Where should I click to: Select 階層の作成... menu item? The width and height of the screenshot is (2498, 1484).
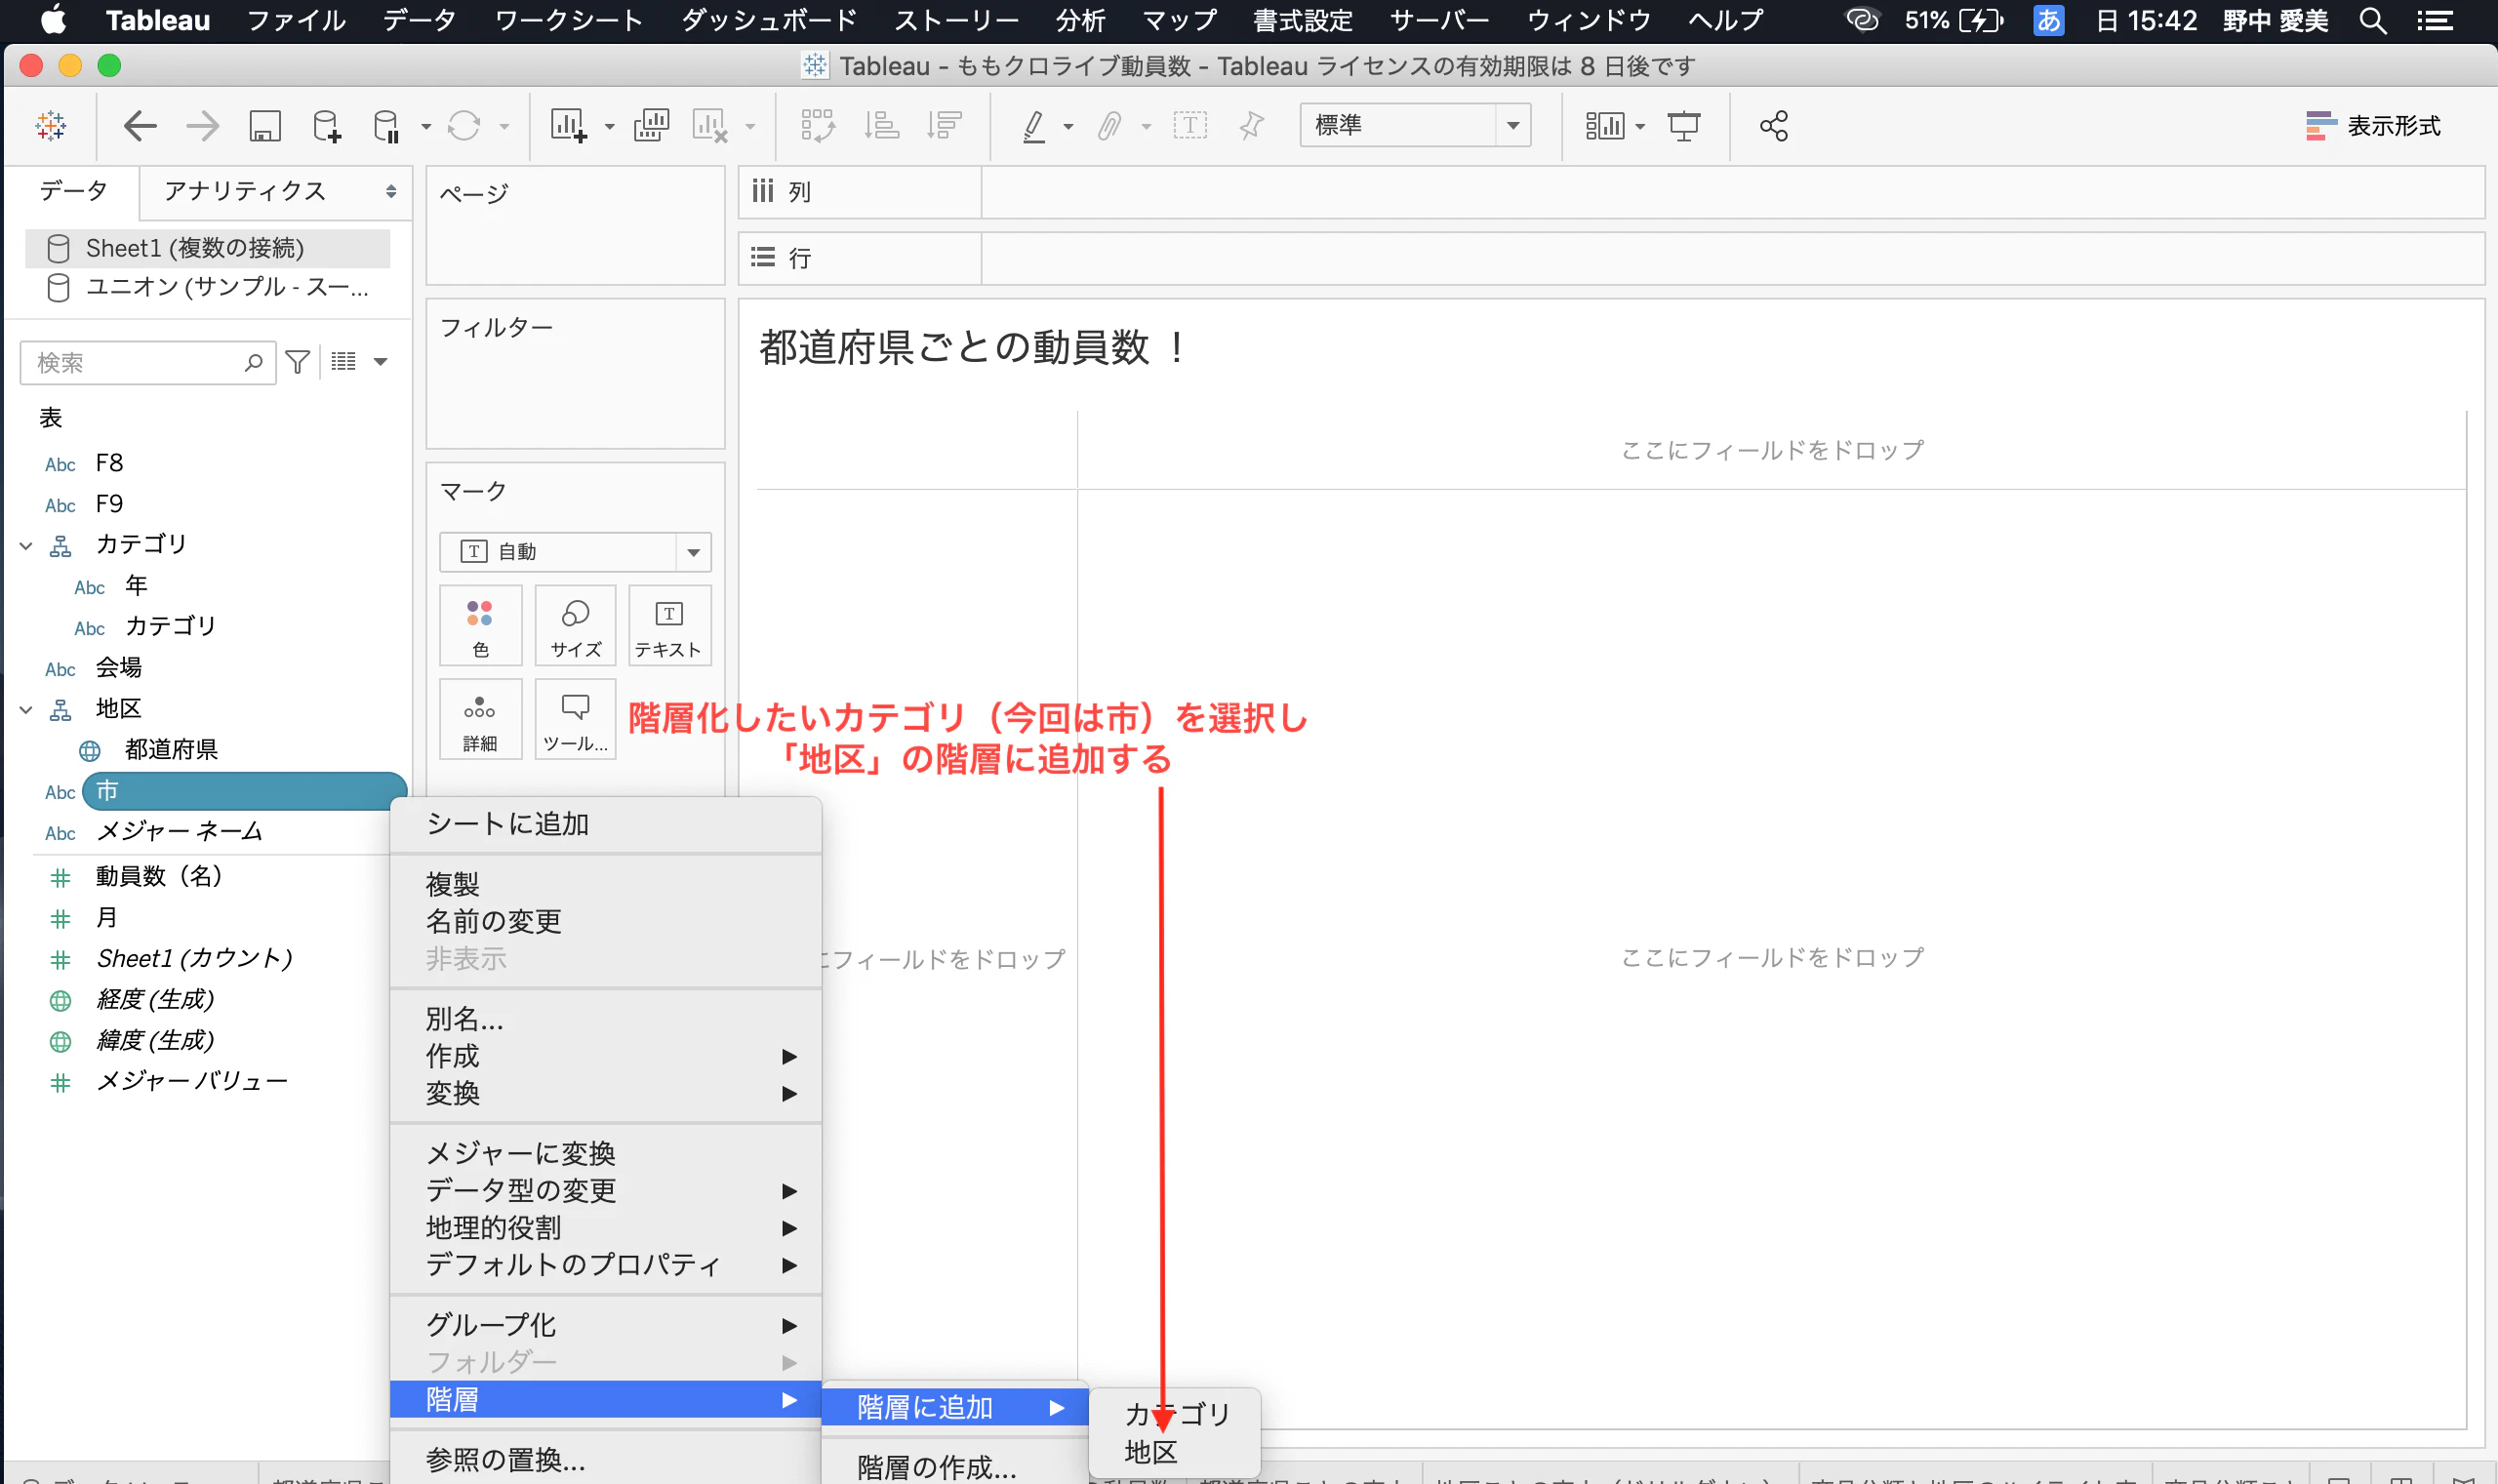955,1466
